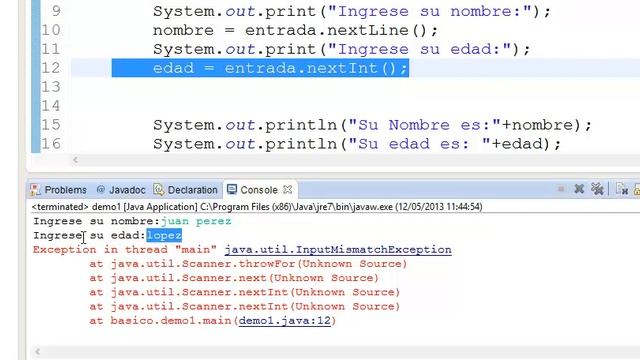The image size is (640, 360).
Task: Click the string "Ingrese su edad:" in code
Action: point(420,49)
